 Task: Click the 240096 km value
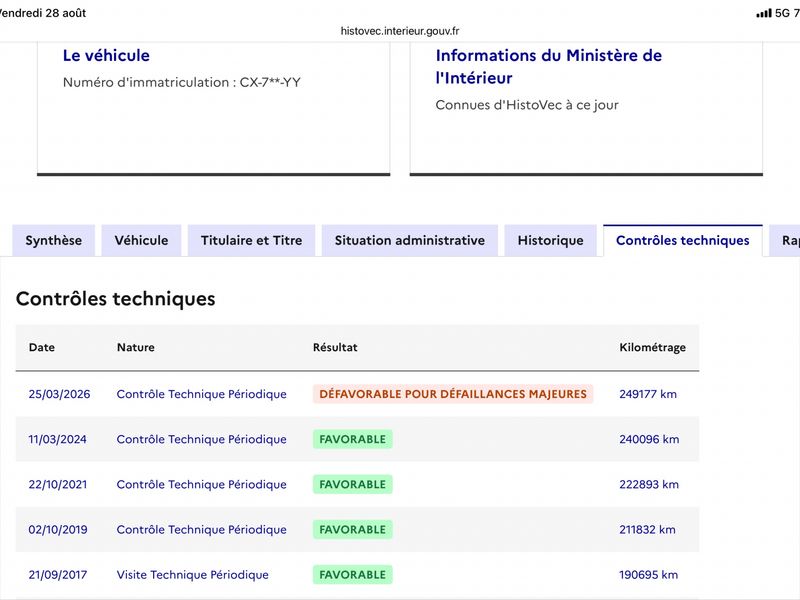(x=649, y=439)
